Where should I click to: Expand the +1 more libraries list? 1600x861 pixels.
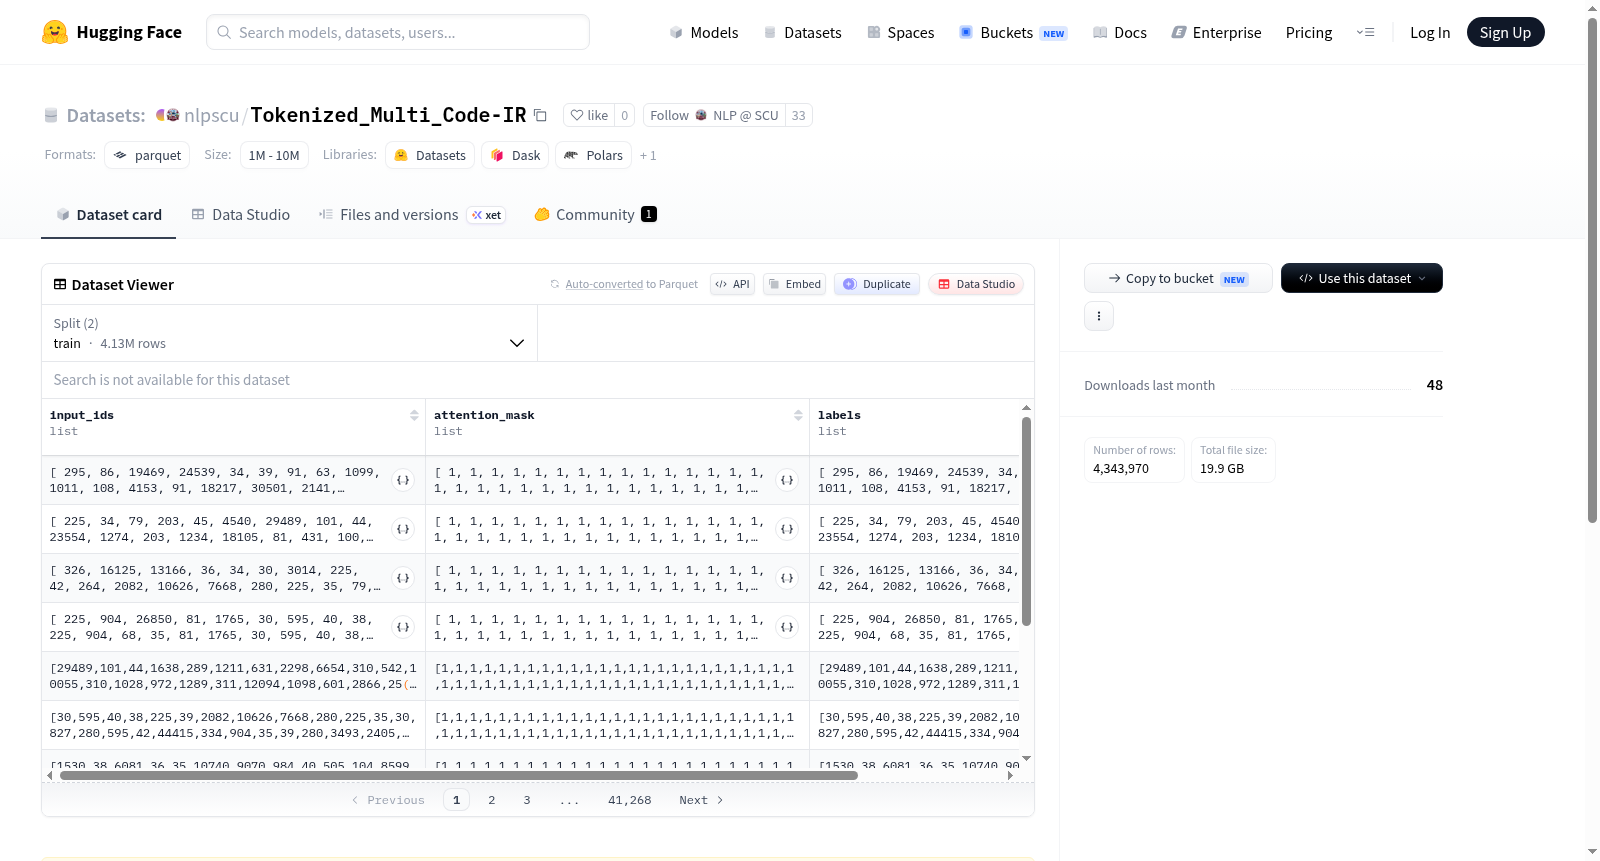[x=648, y=155]
